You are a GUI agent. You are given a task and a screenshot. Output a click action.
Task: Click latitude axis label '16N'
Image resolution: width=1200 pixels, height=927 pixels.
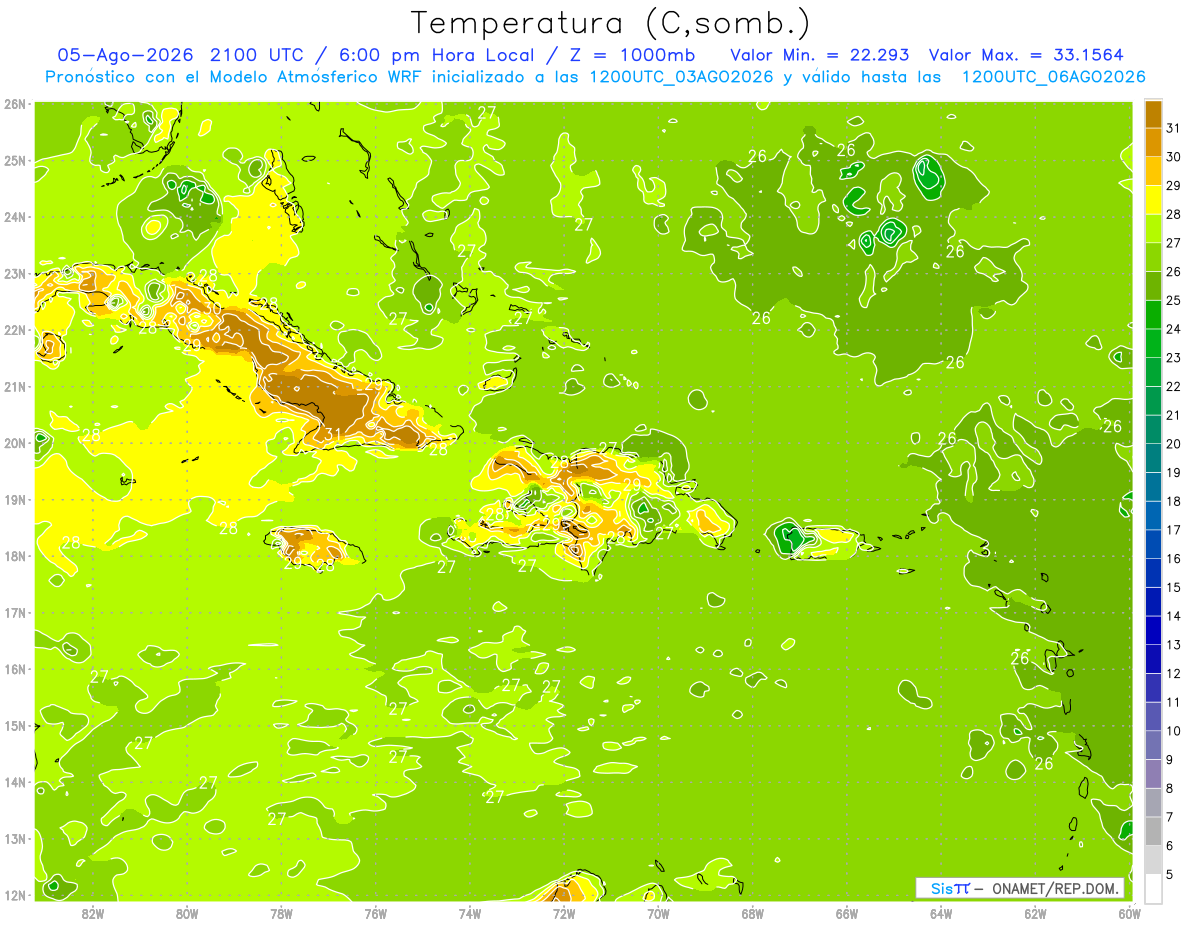coord(14,669)
